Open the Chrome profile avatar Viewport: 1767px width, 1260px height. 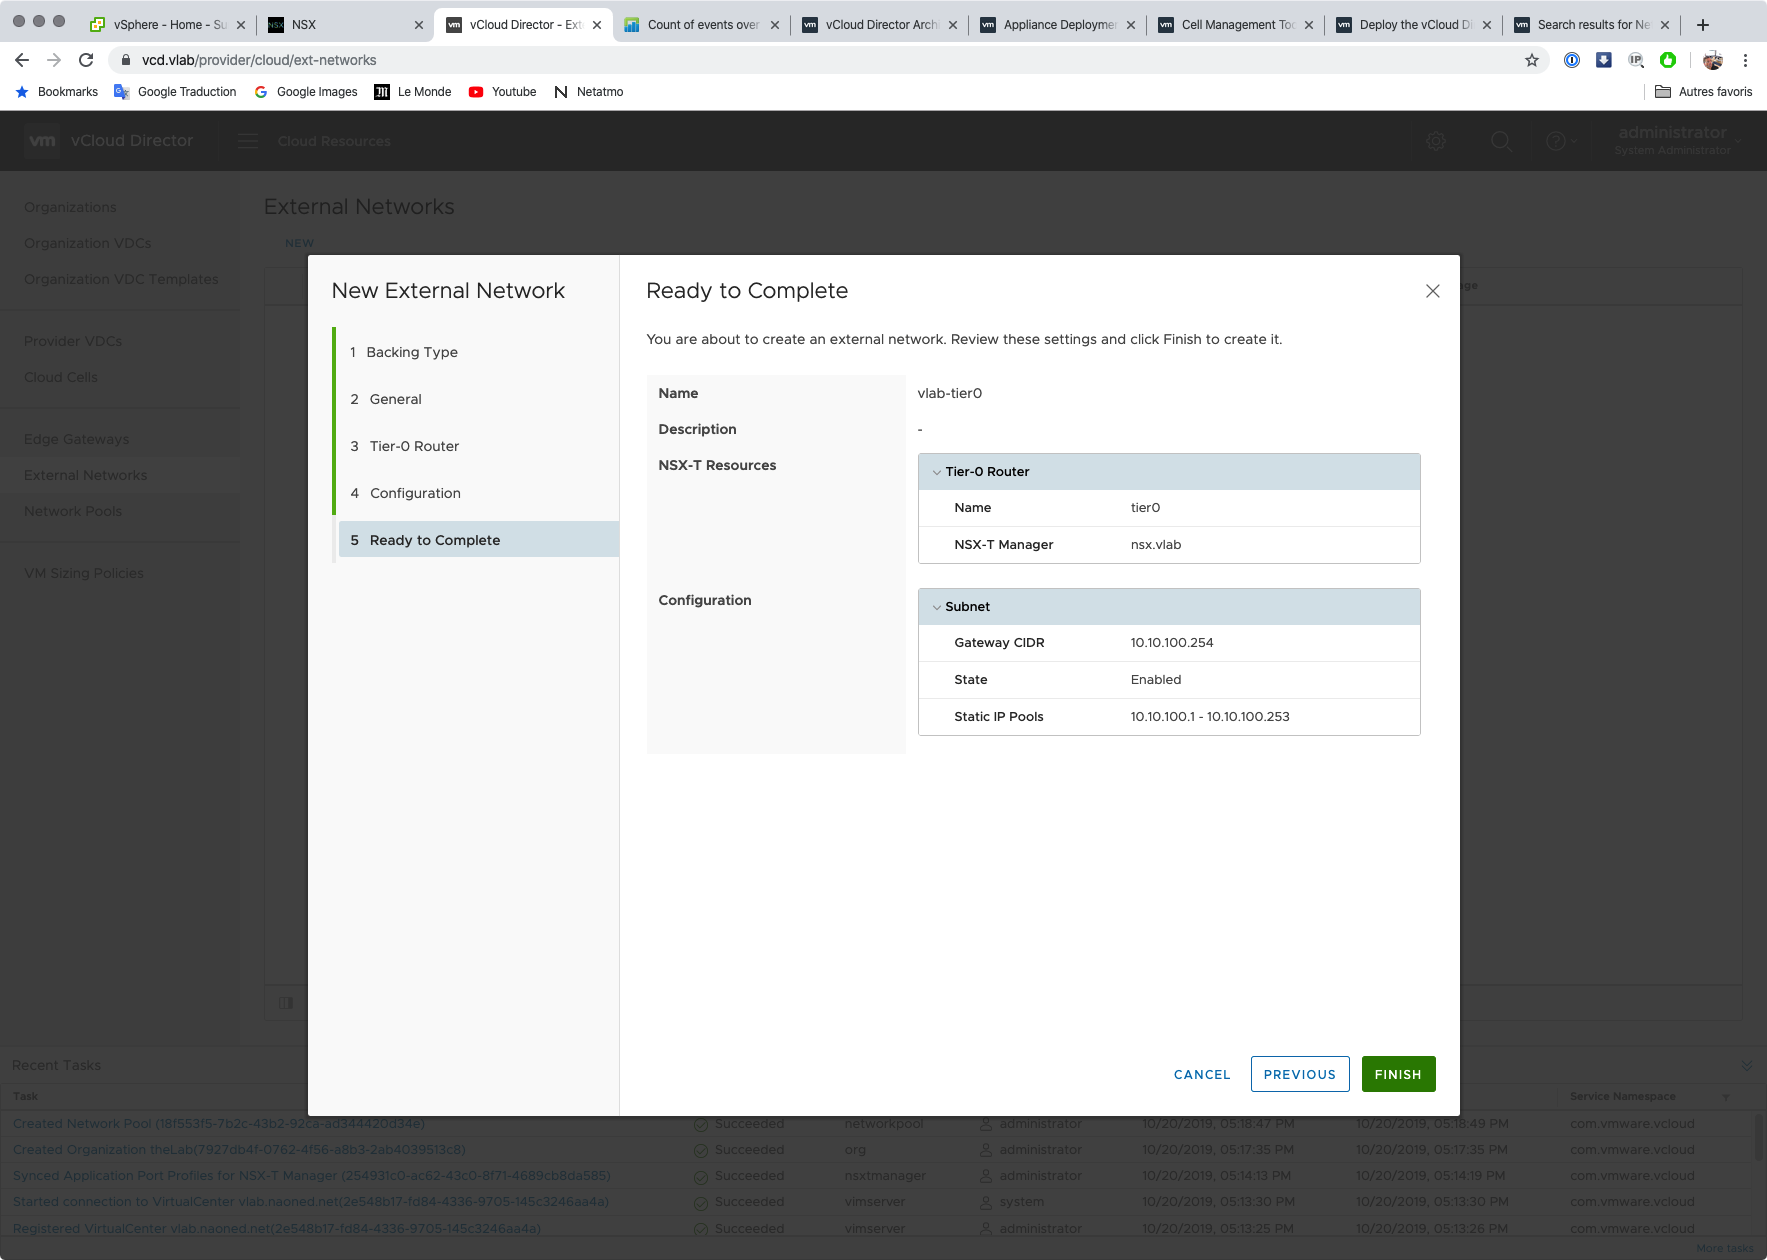[1713, 60]
